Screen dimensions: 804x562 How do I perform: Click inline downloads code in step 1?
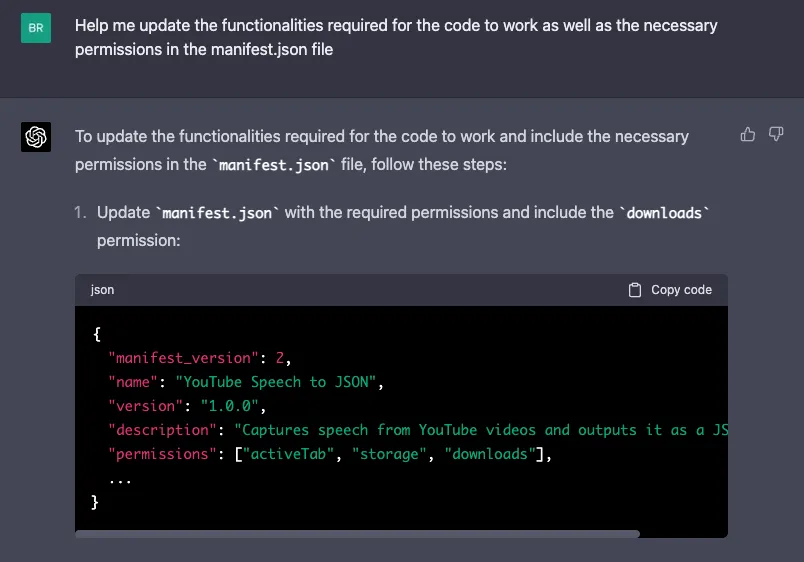click(x=665, y=213)
